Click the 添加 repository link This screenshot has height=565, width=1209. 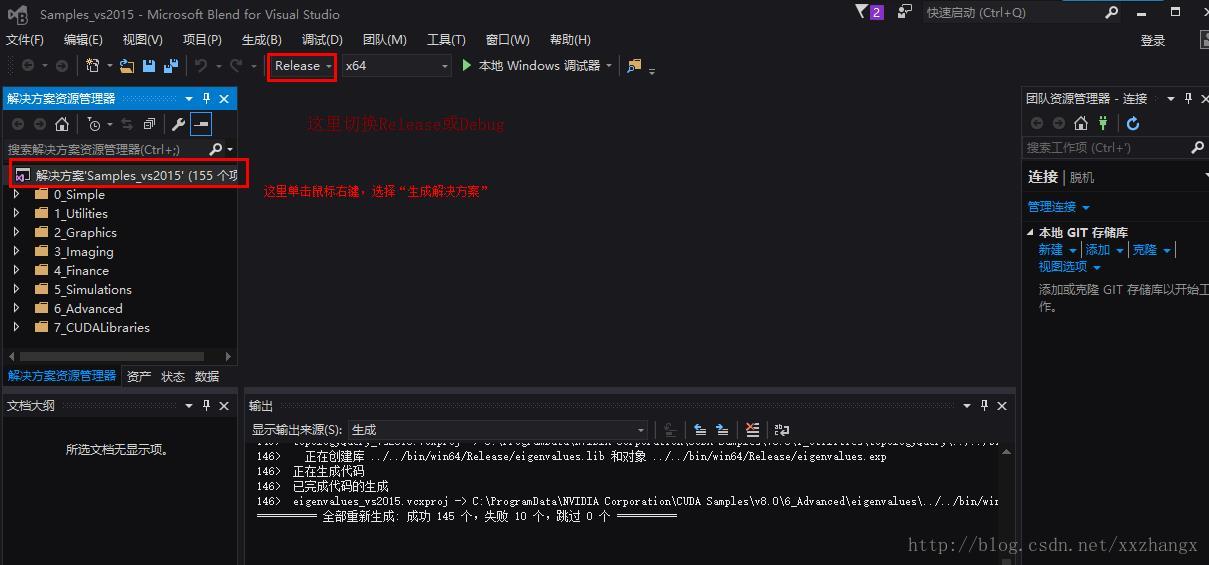pyautogui.click(x=1098, y=250)
